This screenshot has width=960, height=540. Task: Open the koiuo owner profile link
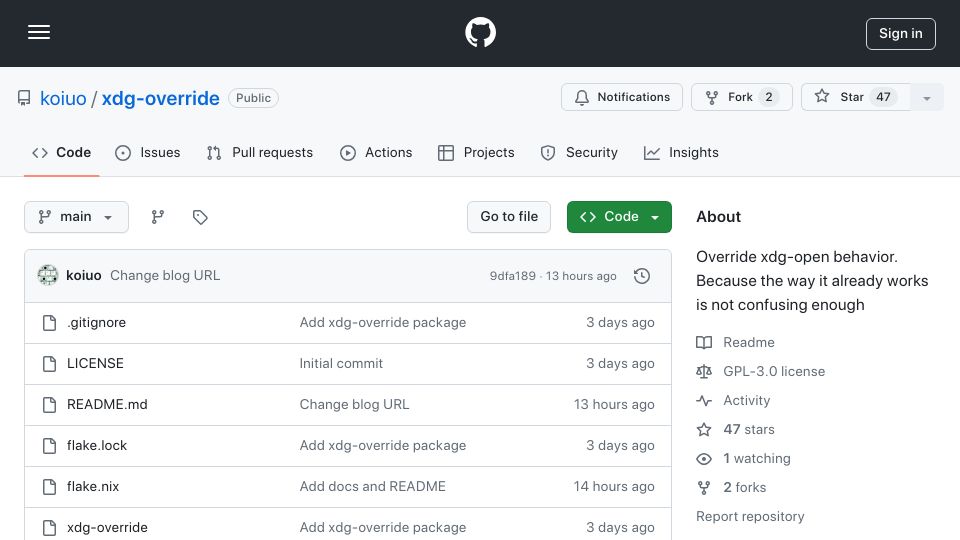coord(63,98)
